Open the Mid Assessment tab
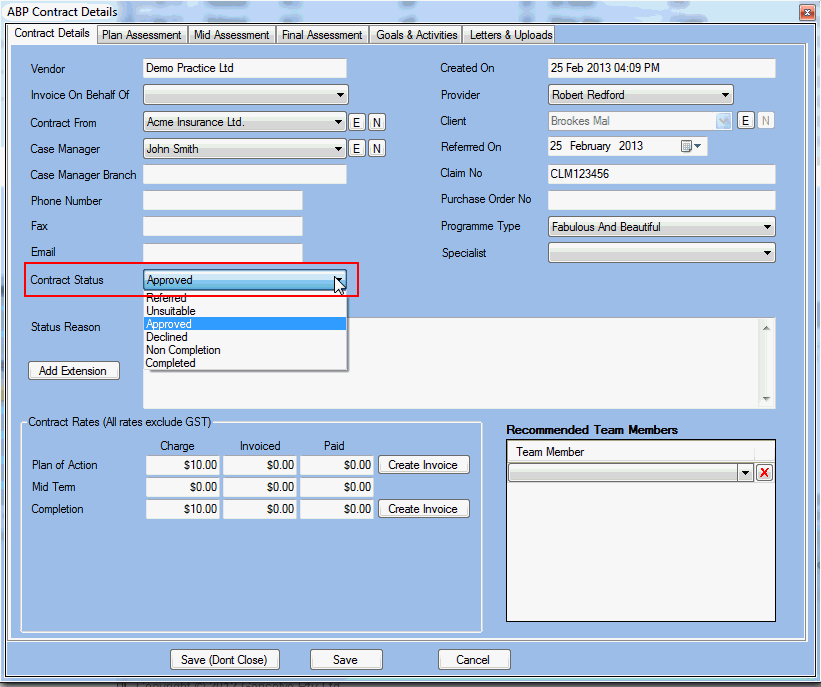821x687 pixels. 231,35
